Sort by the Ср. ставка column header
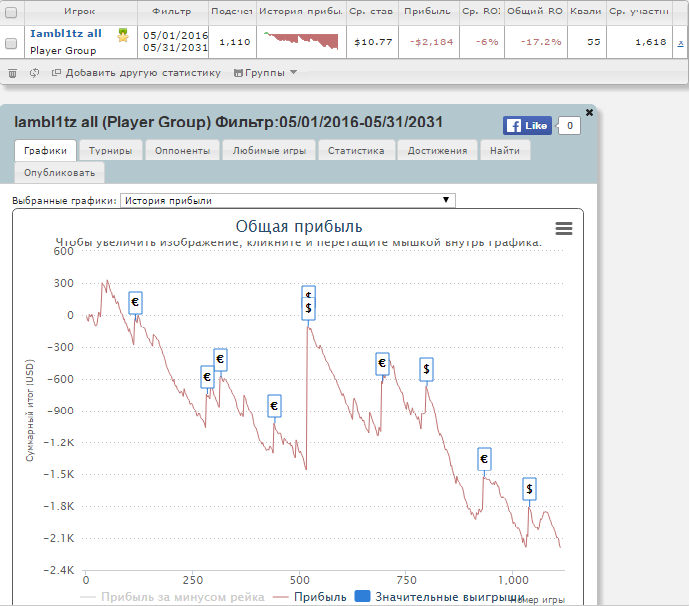Image resolution: width=690 pixels, height=606 pixels. click(x=371, y=12)
